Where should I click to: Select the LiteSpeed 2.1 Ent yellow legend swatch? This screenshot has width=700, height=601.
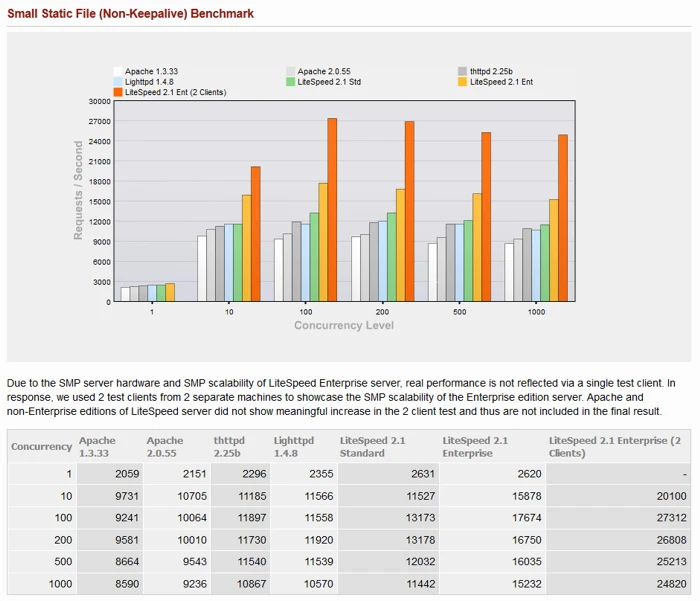click(462, 82)
